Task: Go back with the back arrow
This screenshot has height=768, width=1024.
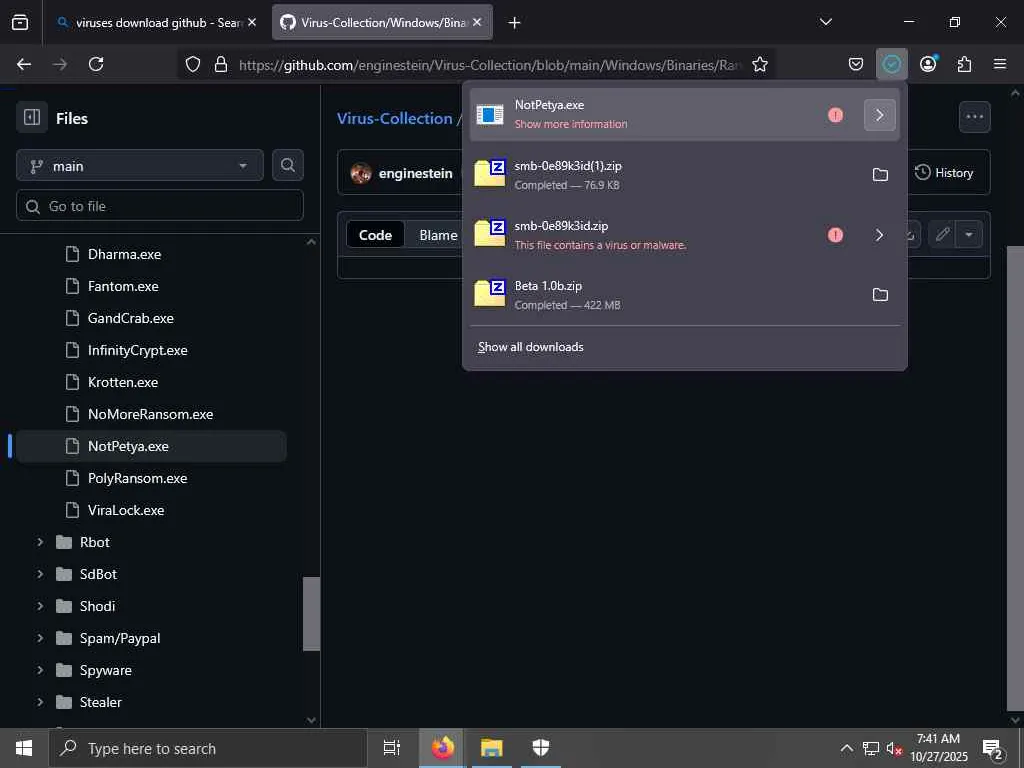Action: (24, 64)
